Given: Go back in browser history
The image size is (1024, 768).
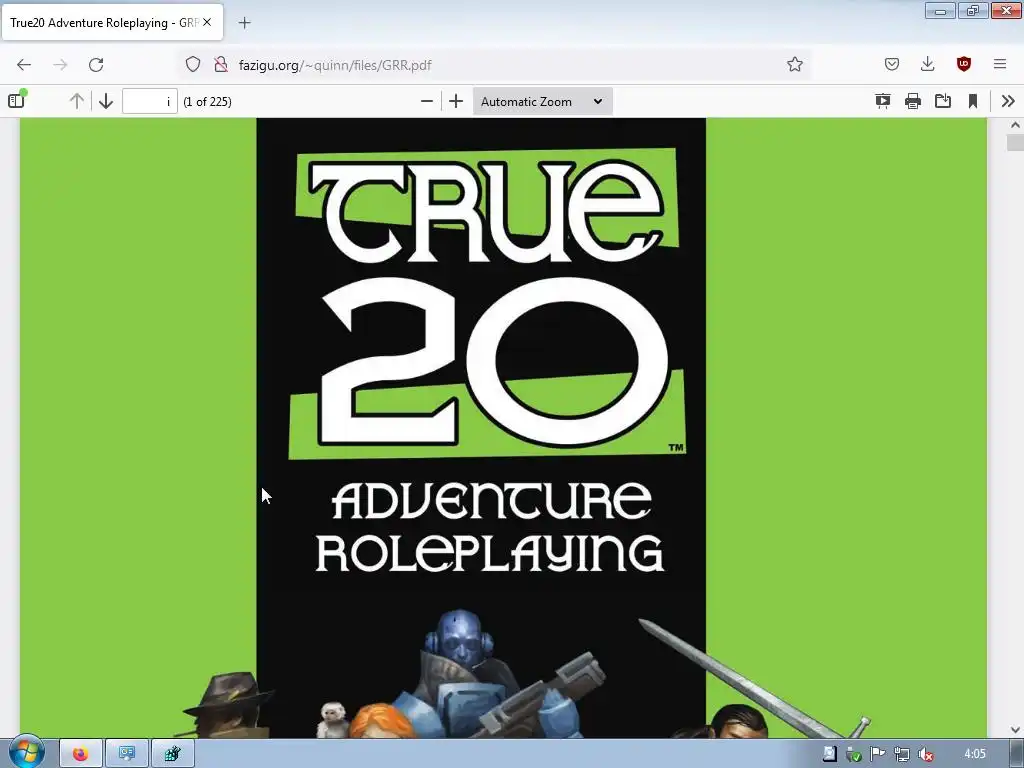Looking at the screenshot, I should 24,65.
